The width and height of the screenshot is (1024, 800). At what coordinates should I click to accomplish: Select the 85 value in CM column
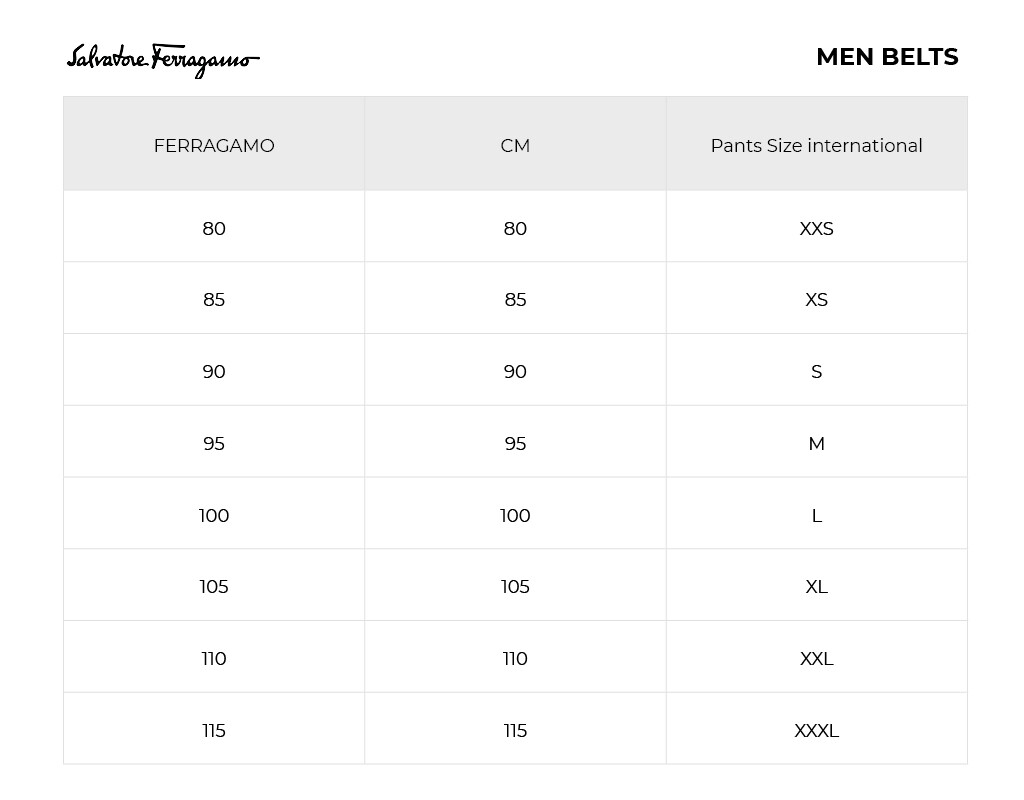pyautogui.click(x=515, y=300)
